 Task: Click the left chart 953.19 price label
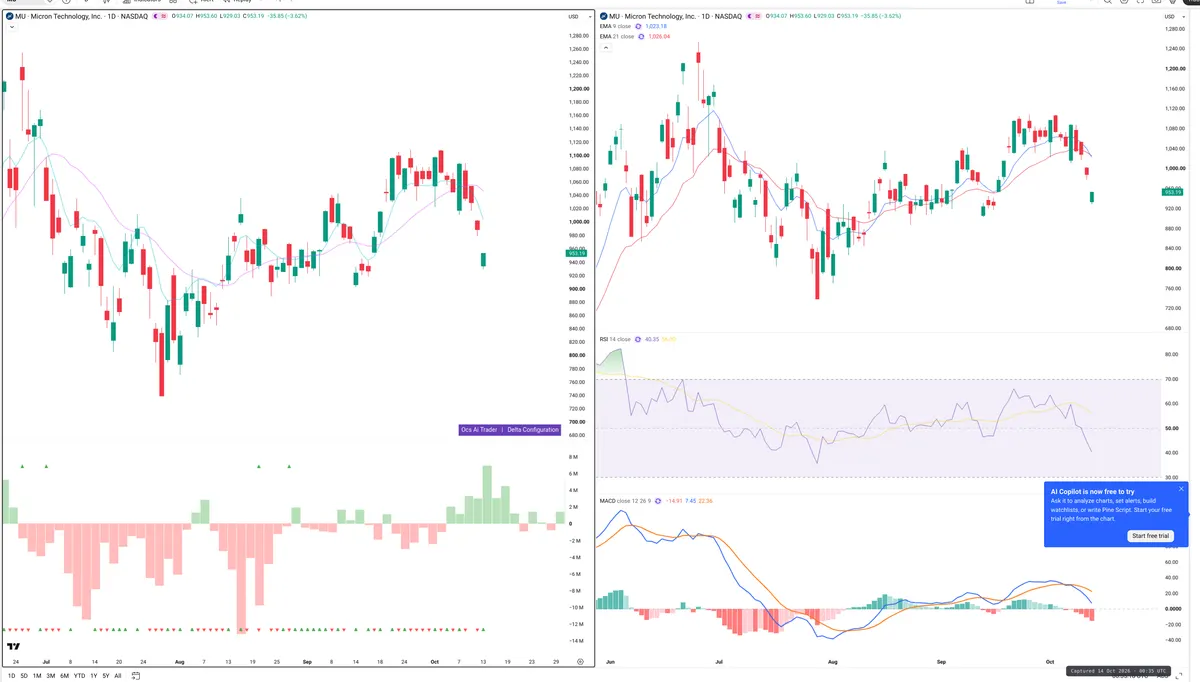click(576, 253)
